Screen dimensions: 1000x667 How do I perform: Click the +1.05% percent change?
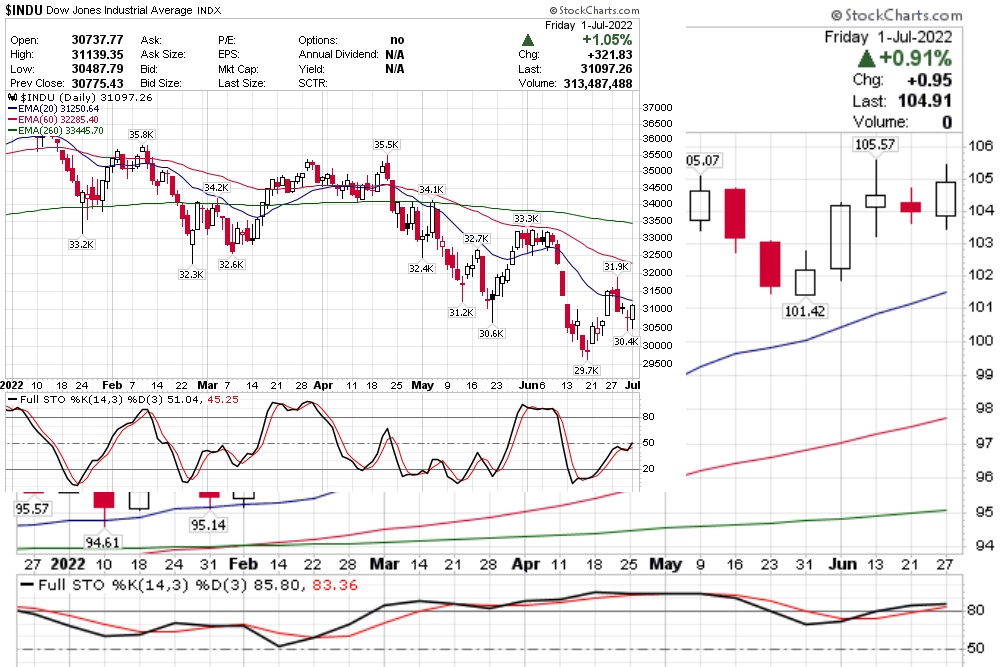[x=607, y=40]
